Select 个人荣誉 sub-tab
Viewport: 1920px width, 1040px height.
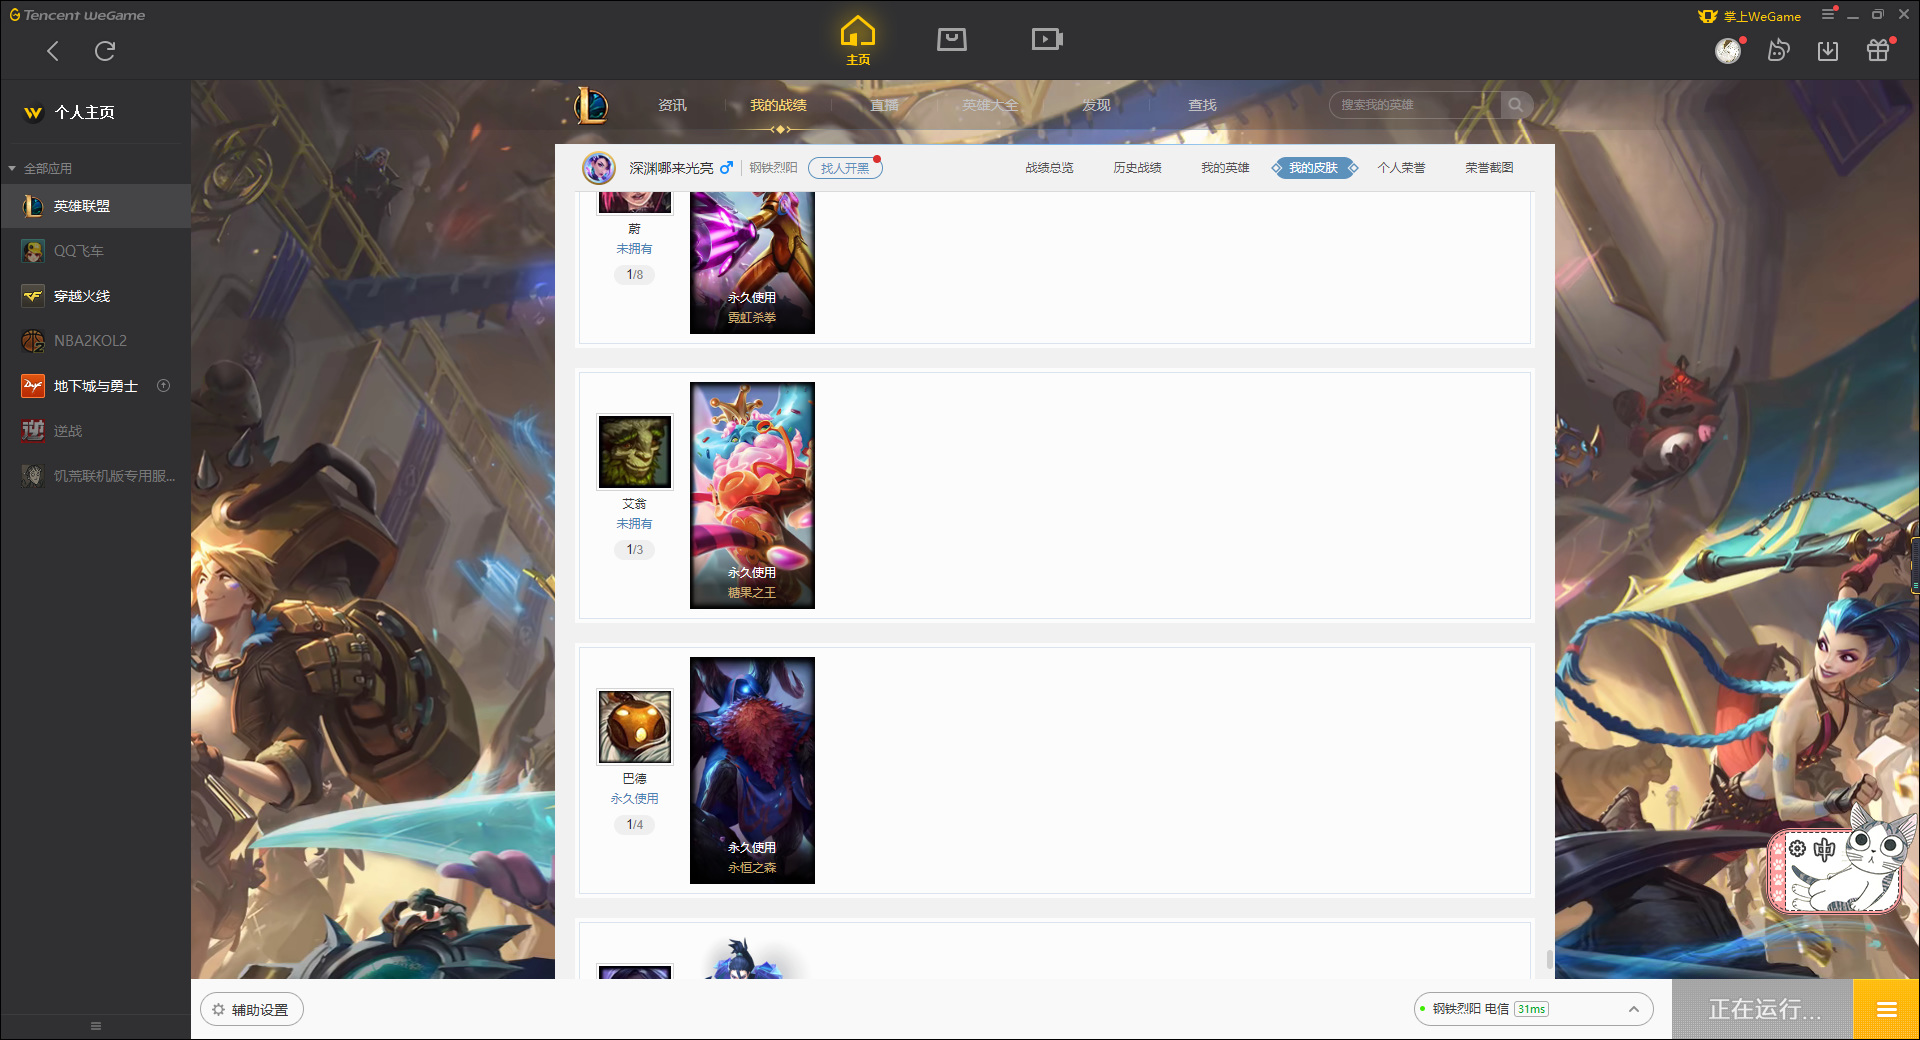(x=1401, y=168)
